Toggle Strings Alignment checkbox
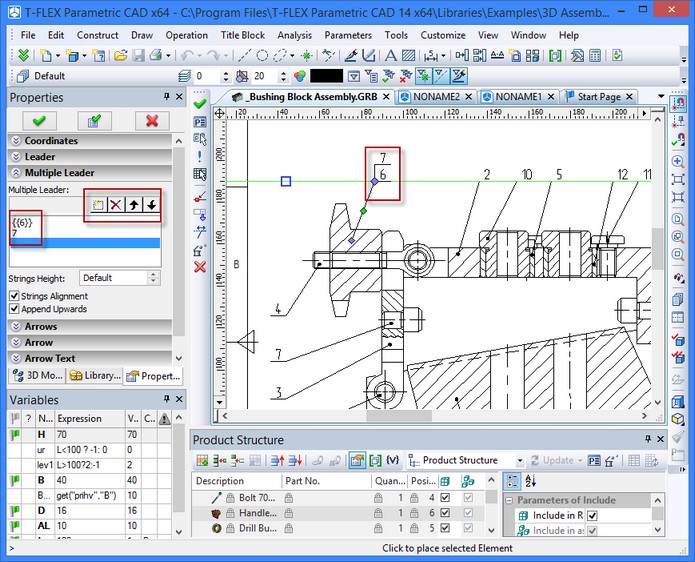 coord(14,296)
